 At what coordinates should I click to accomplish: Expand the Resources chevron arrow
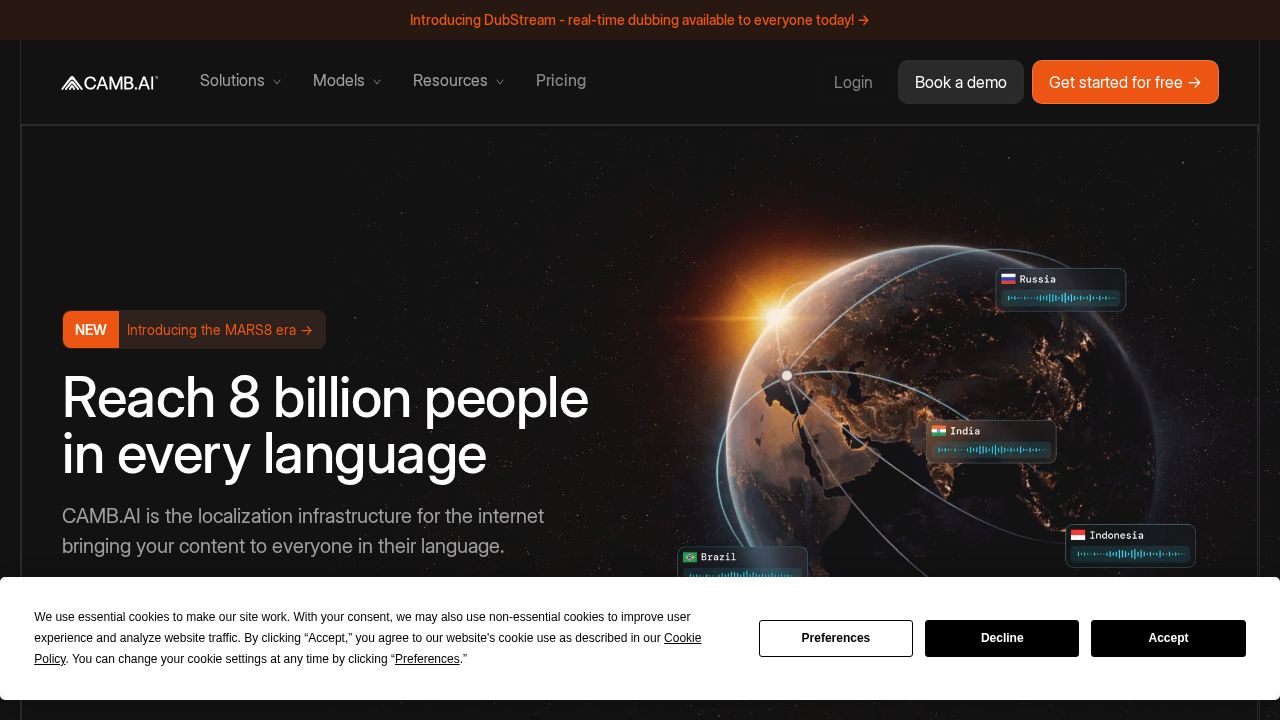coord(500,82)
